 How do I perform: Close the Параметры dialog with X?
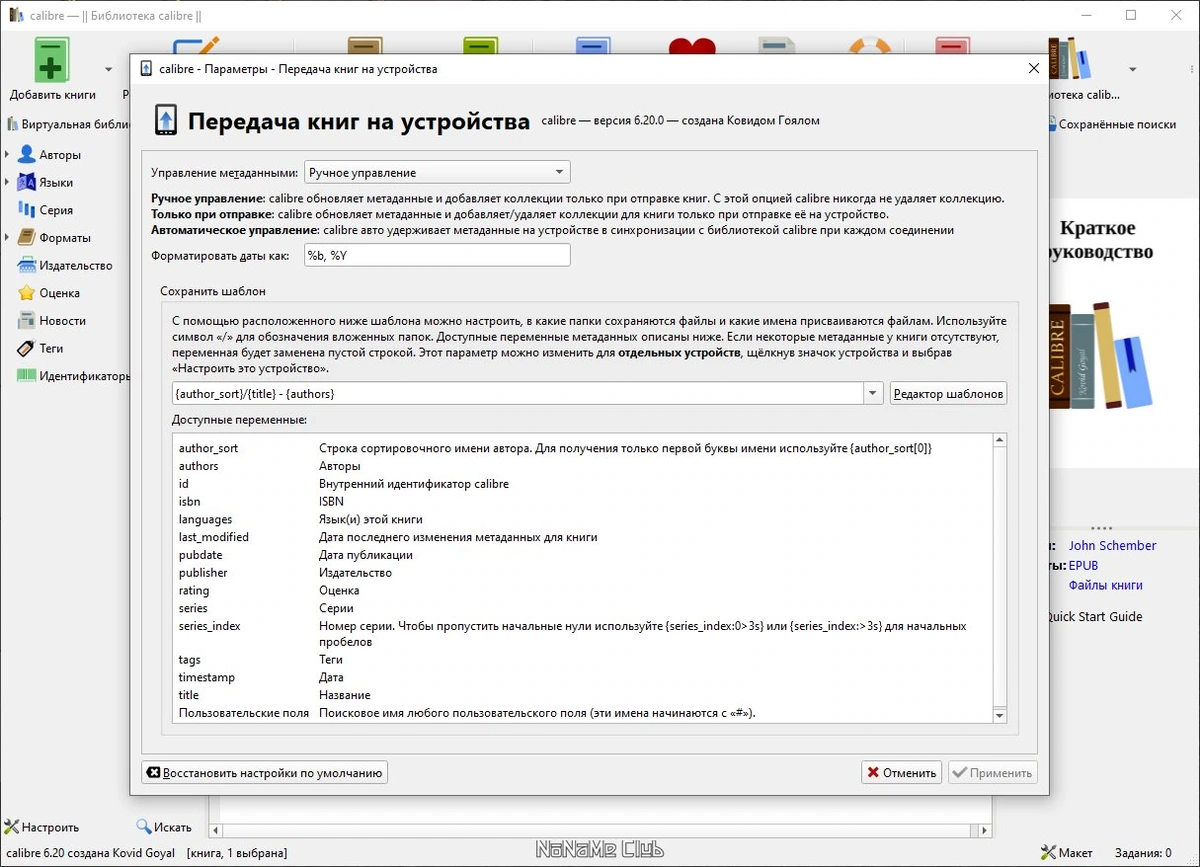(x=1034, y=69)
